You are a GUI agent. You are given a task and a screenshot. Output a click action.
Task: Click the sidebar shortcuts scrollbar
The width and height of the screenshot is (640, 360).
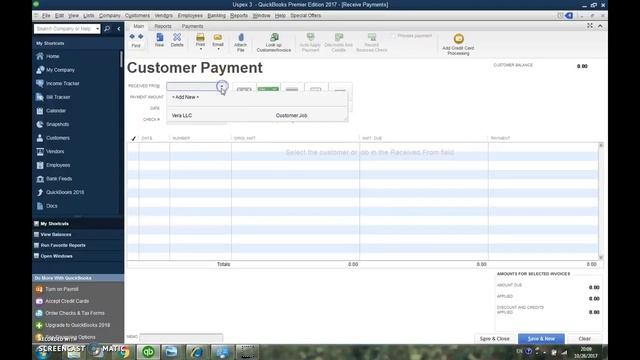121,59
